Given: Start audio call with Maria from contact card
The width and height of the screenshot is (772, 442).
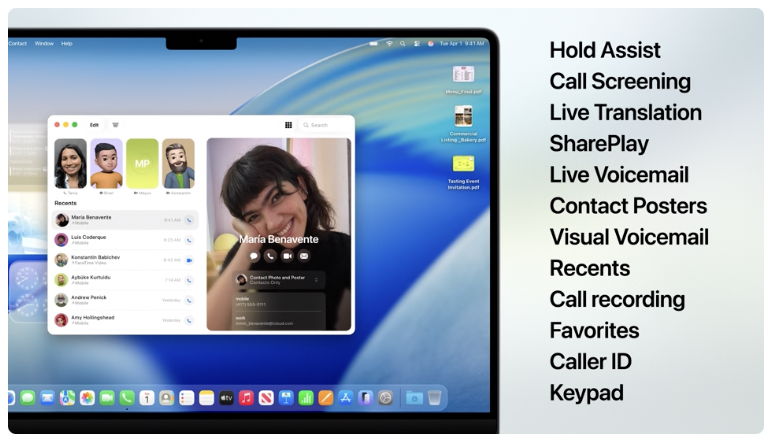Looking at the screenshot, I should click(270, 256).
